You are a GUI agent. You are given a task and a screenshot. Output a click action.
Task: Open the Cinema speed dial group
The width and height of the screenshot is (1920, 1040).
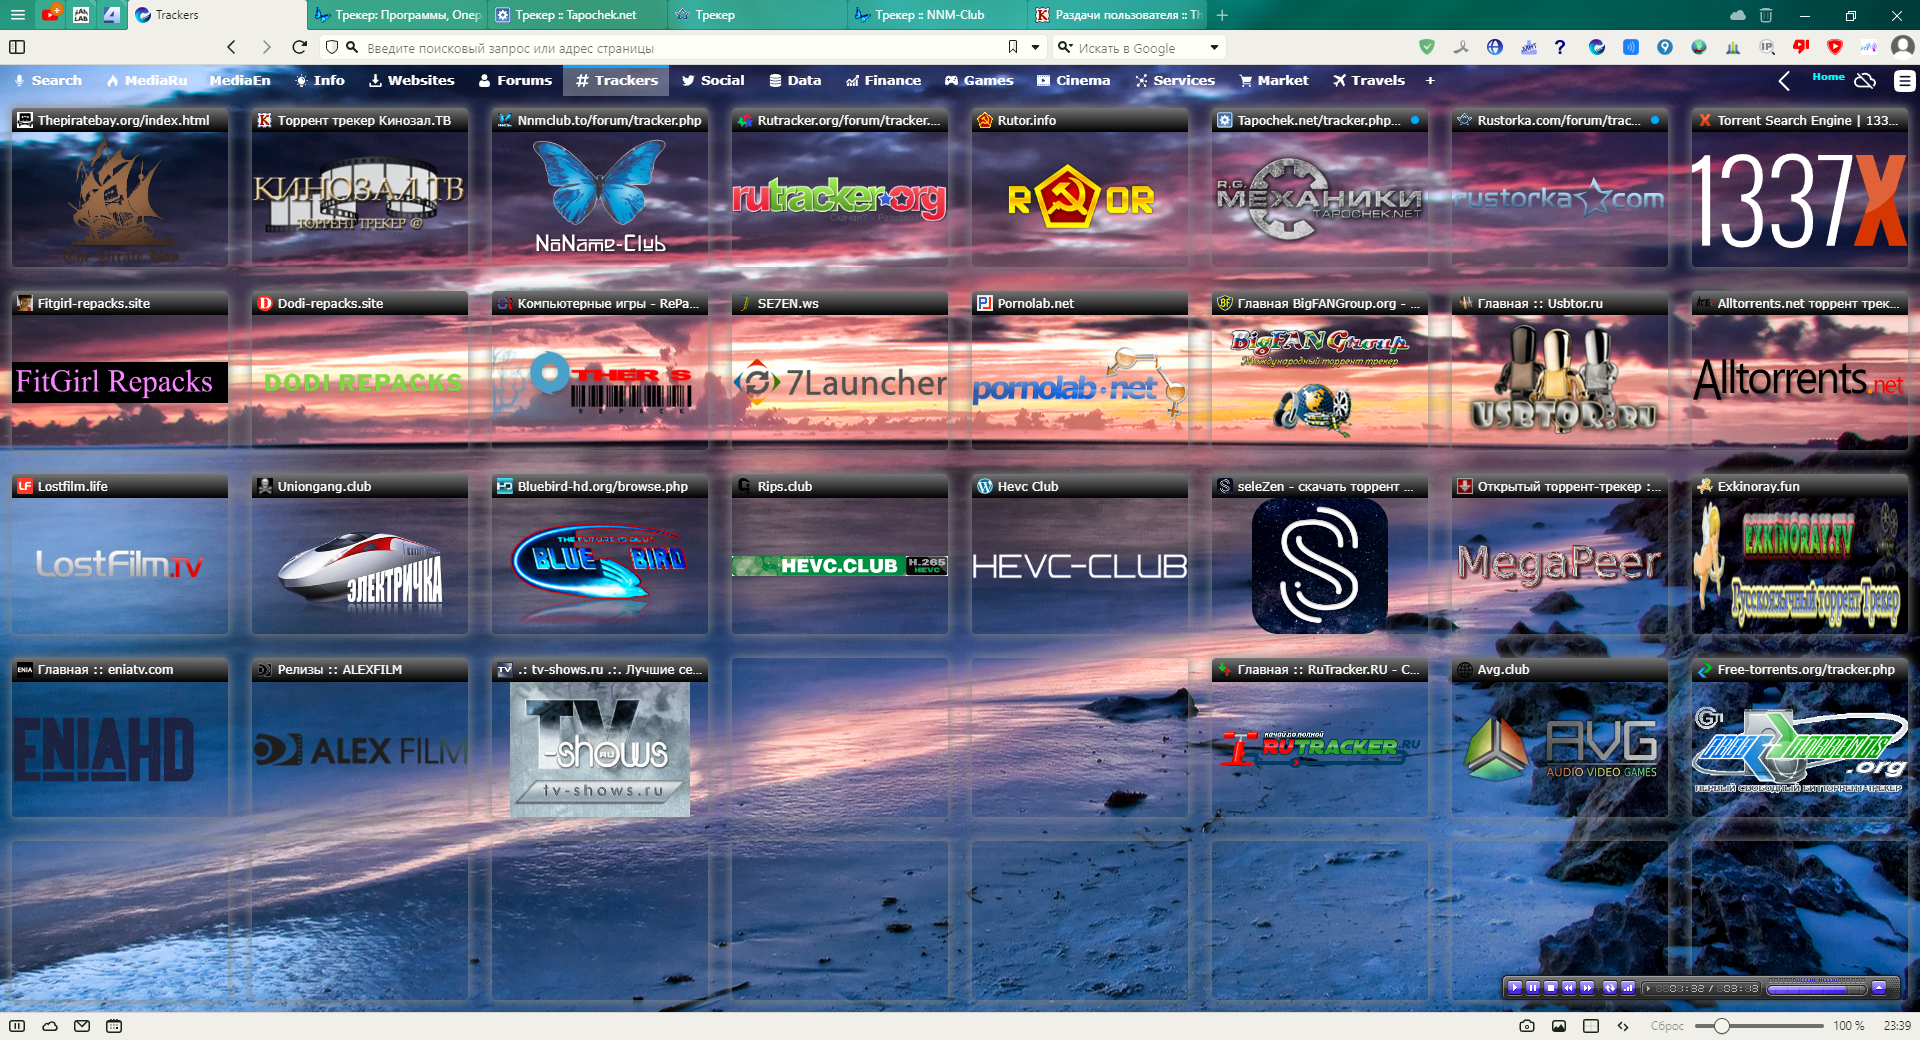pyautogui.click(x=1073, y=81)
